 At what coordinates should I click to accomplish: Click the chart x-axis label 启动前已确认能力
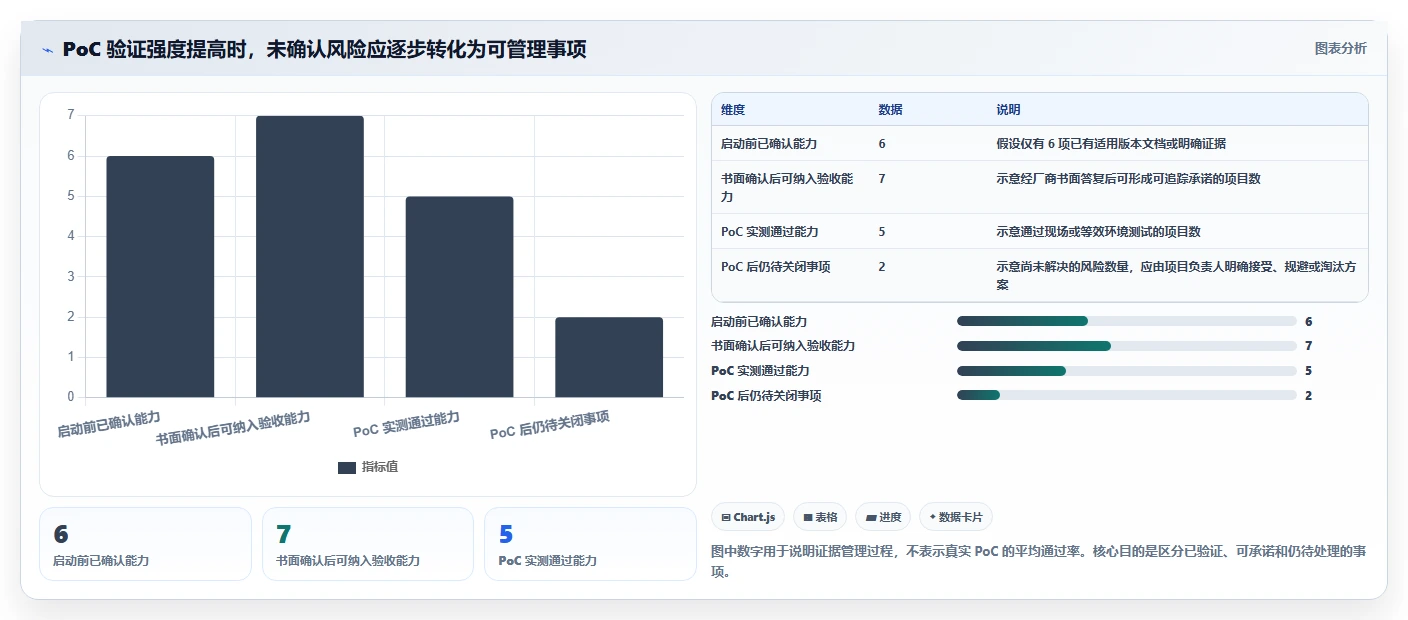(108, 424)
